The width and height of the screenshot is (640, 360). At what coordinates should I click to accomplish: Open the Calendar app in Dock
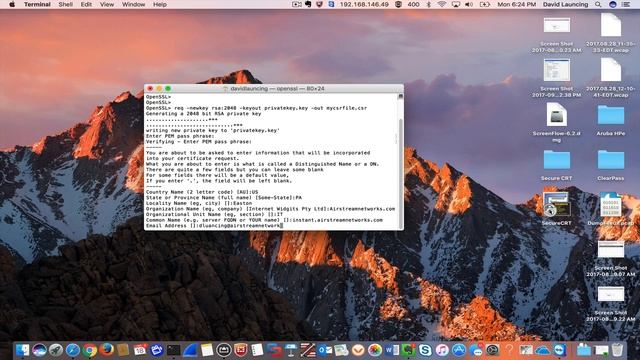[140, 350]
